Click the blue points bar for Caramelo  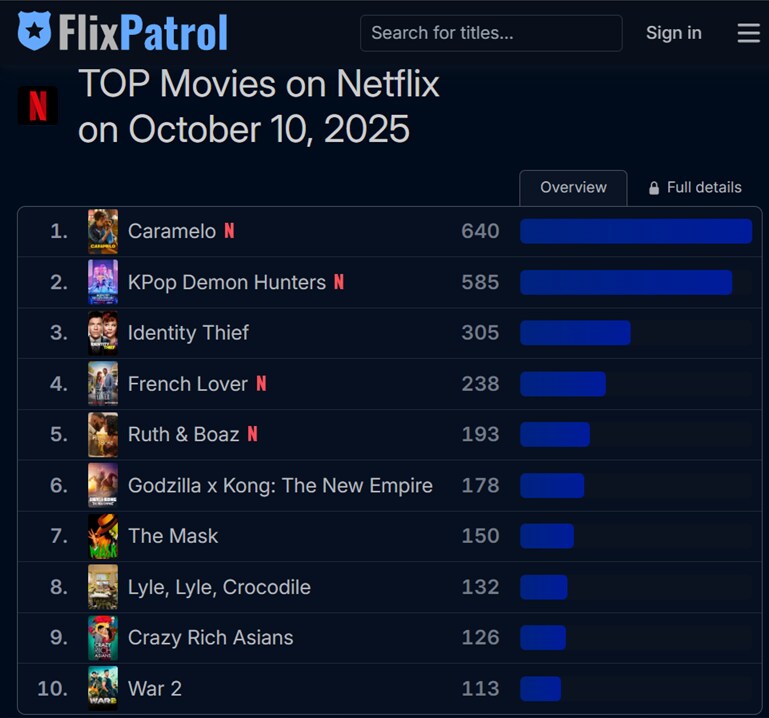(x=635, y=231)
